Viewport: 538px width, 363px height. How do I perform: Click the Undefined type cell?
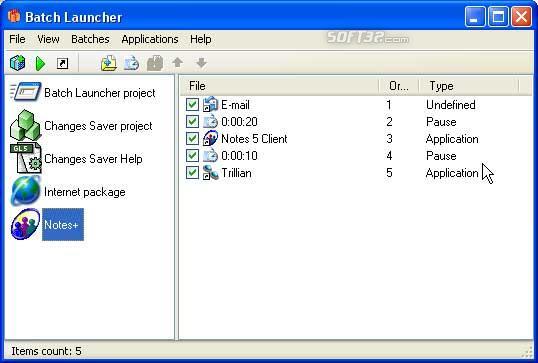coord(451,105)
